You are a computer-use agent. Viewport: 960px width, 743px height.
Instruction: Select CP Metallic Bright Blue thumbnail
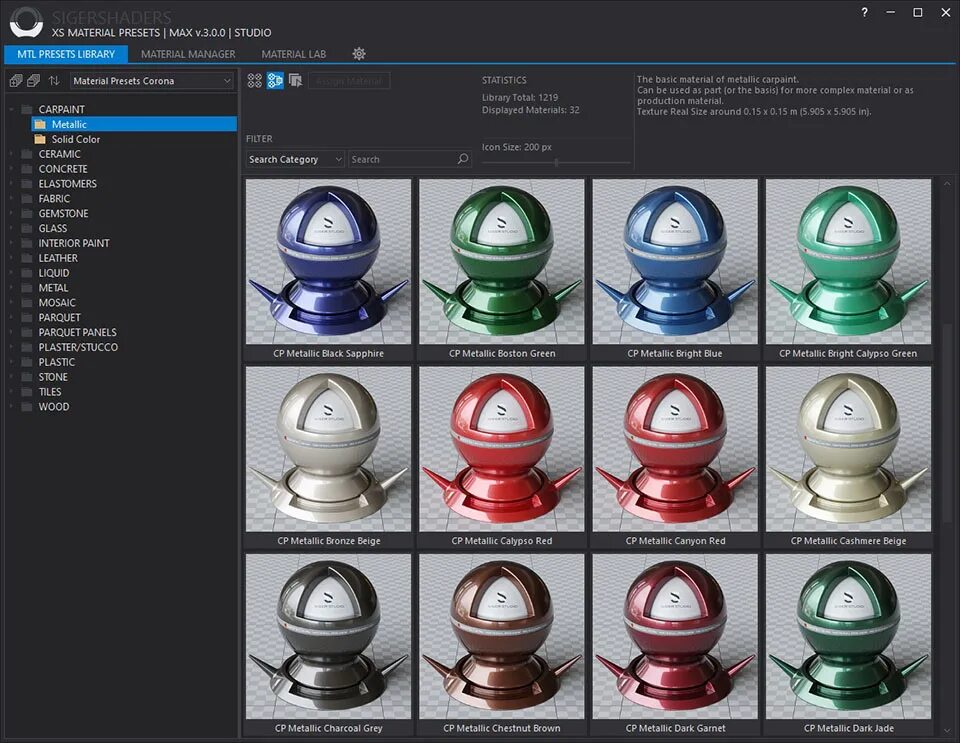click(x=675, y=261)
